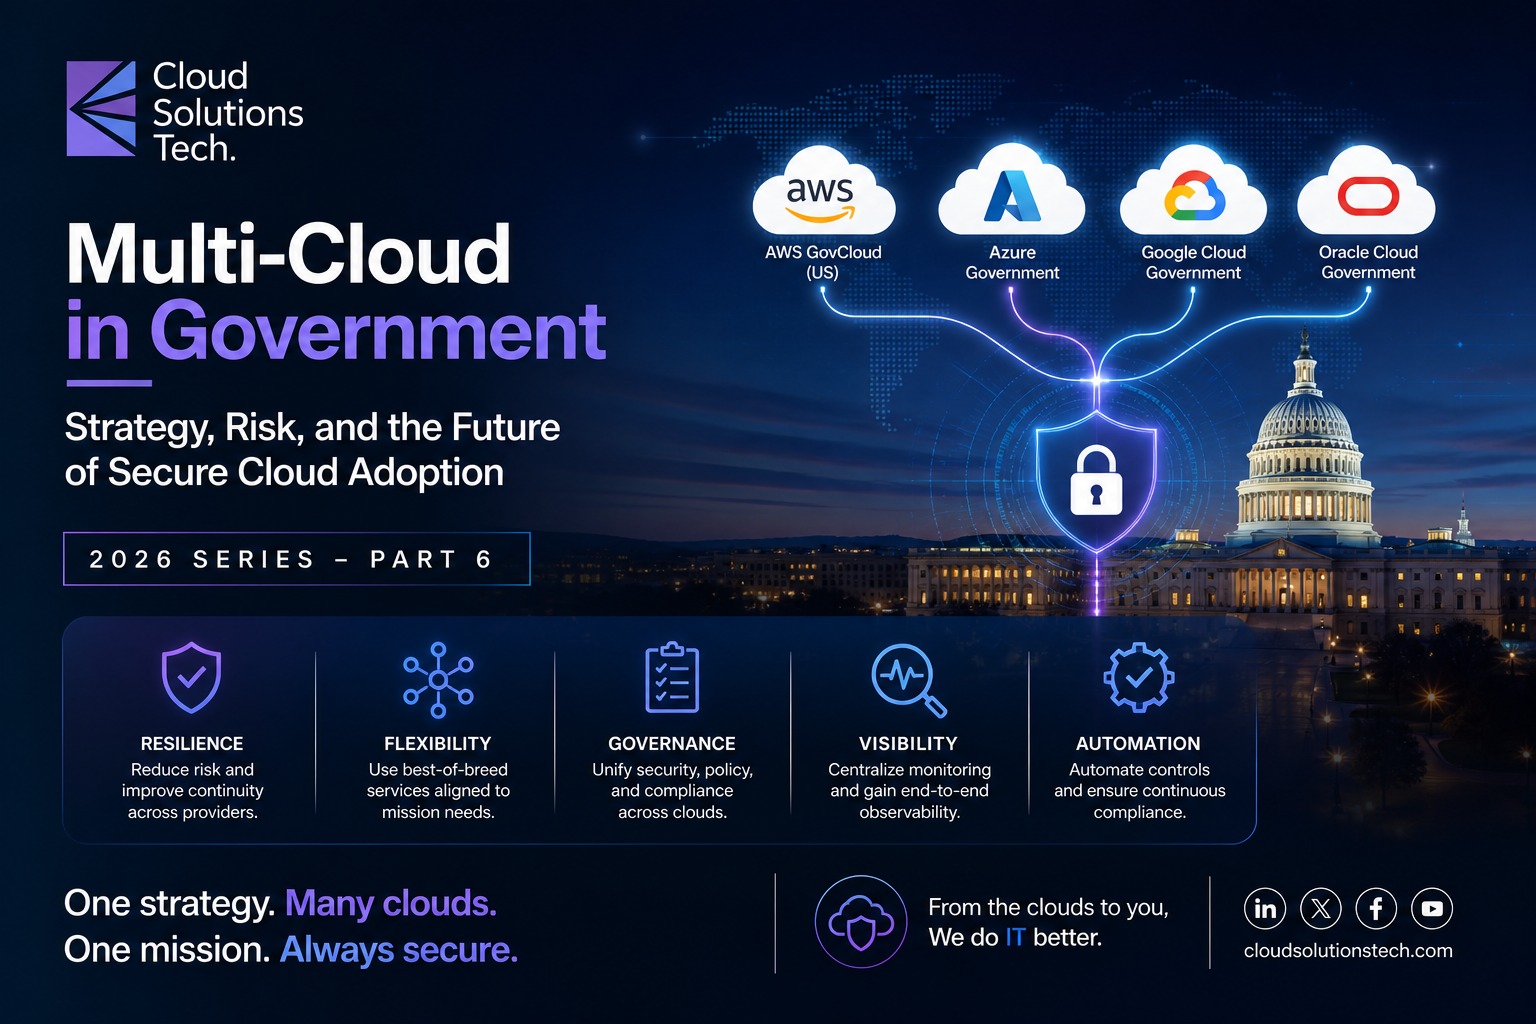The width and height of the screenshot is (1536, 1024).
Task: Click the "AWS GovCloud (US)" label
Action: pyautogui.click(x=823, y=262)
